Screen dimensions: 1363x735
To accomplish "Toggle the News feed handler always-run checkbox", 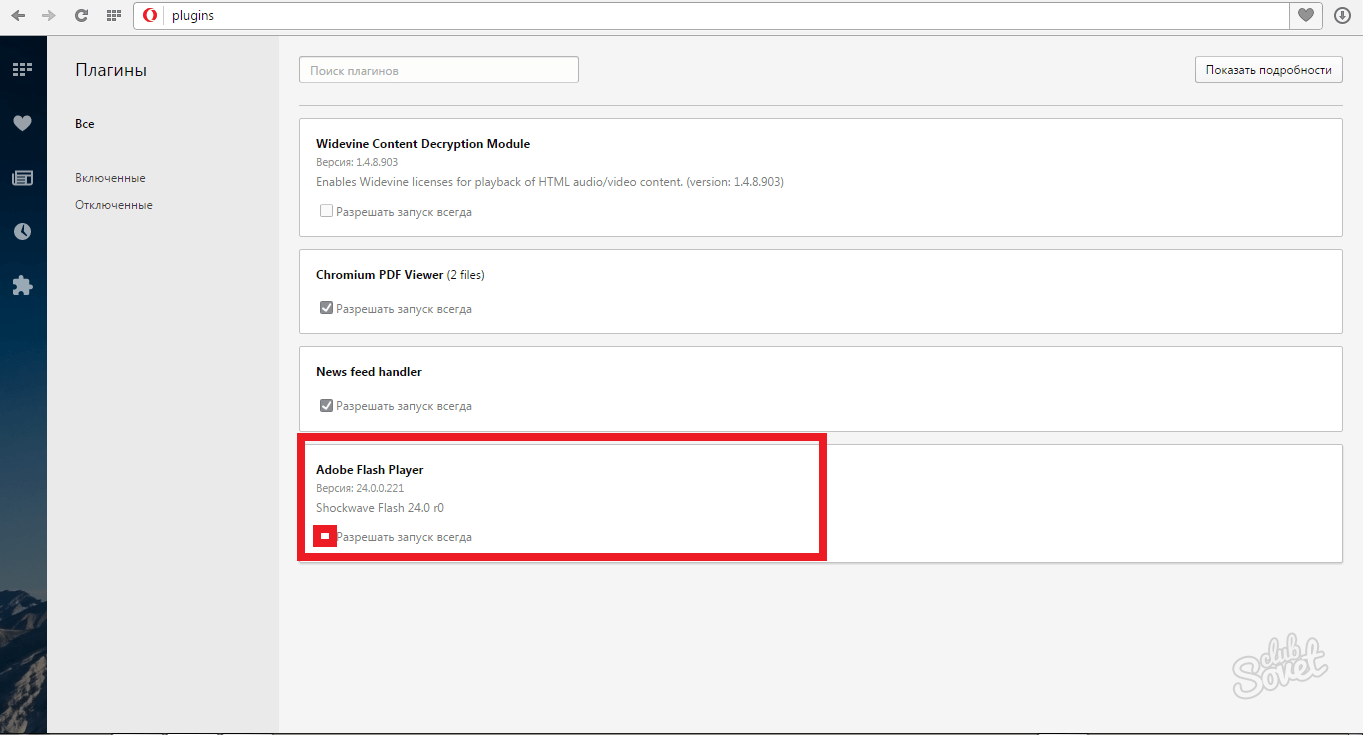I will click(x=326, y=405).
